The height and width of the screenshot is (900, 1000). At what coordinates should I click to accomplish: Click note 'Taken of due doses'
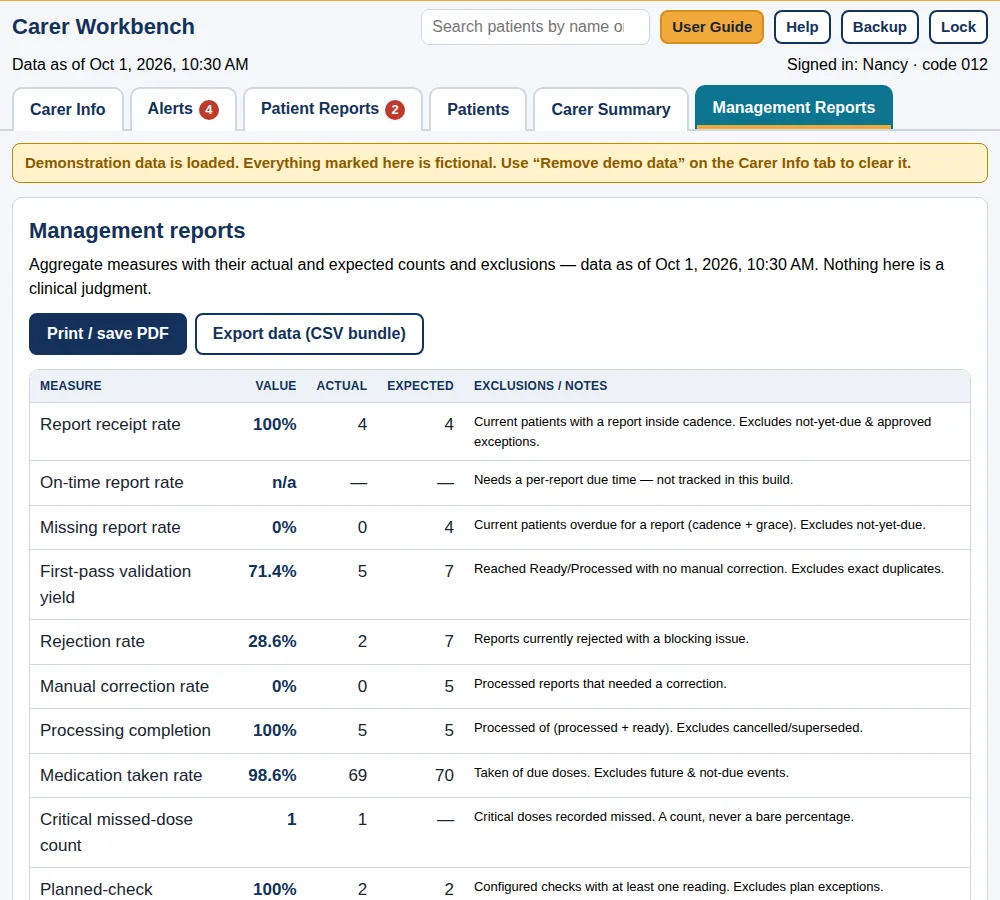631,772
